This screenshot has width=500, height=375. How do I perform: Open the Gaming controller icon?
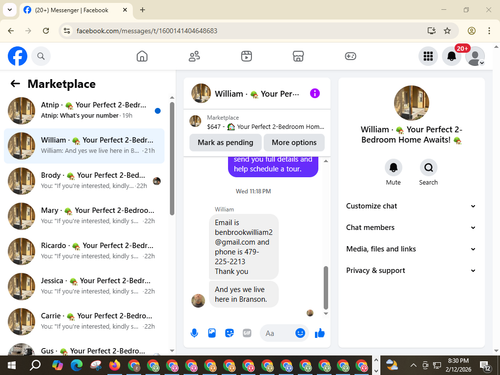click(x=350, y=56)
